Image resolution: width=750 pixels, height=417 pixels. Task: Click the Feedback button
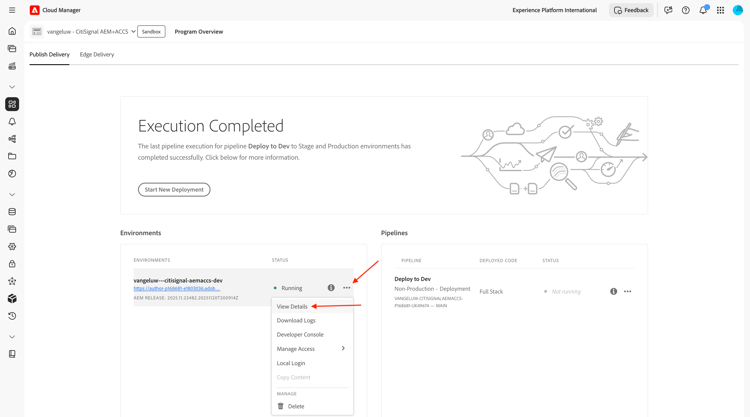click(631, 10)
